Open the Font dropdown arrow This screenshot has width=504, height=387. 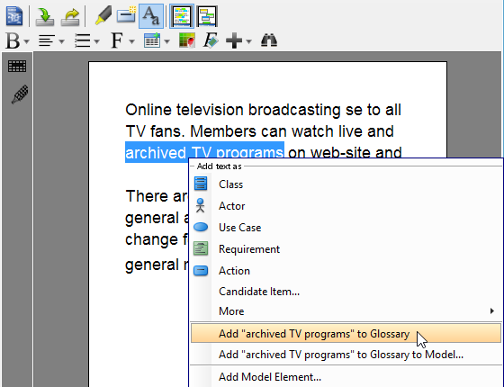coord(132,42)
